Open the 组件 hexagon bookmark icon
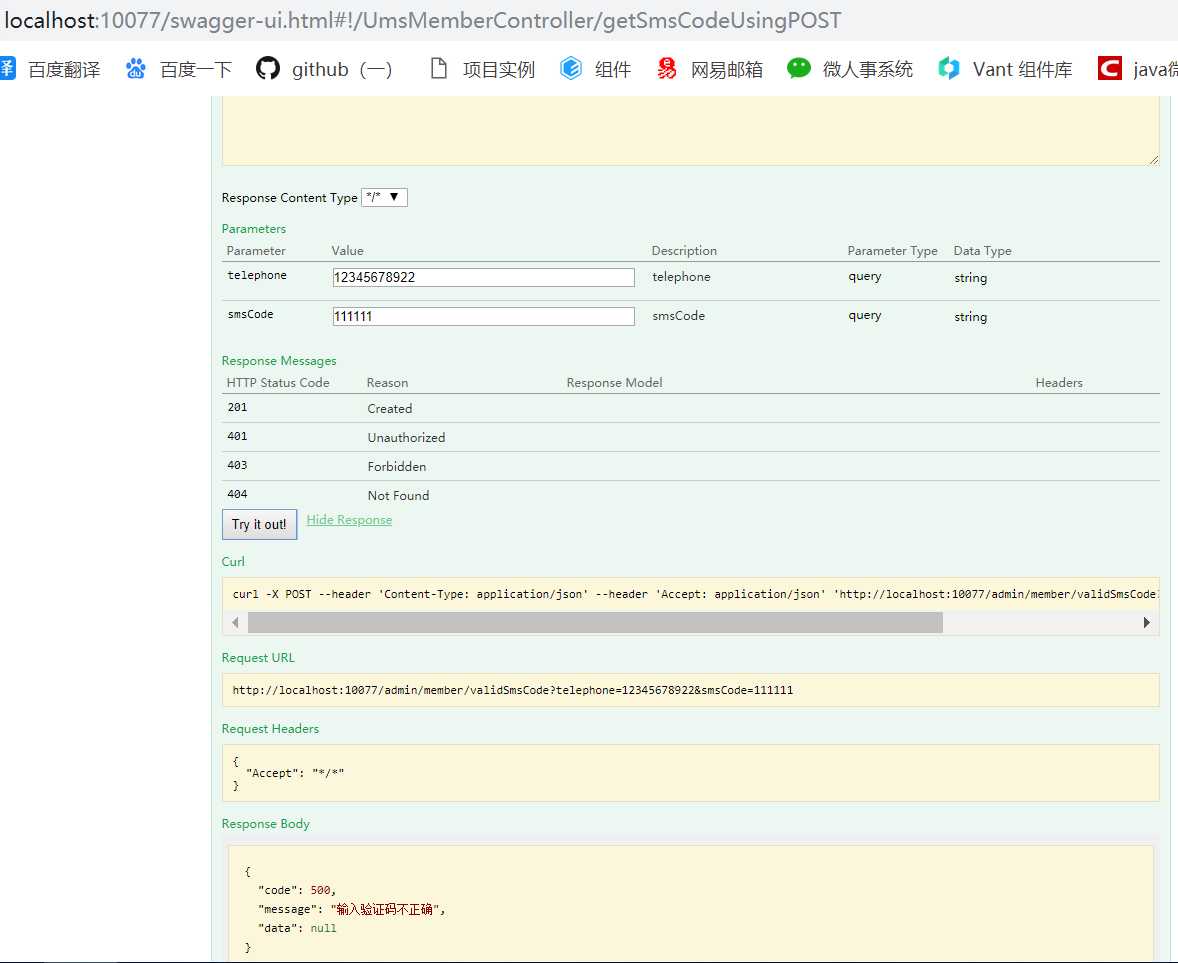 (x=571, y=68)
